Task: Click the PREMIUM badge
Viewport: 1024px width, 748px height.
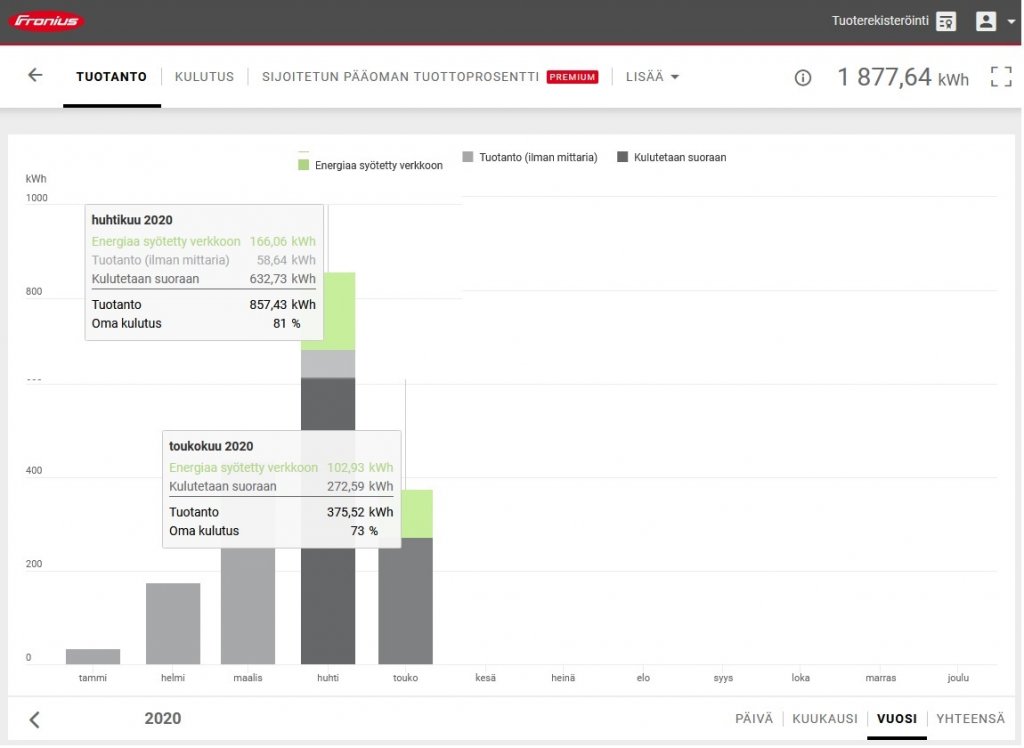Action: click(x=572, y=77)
